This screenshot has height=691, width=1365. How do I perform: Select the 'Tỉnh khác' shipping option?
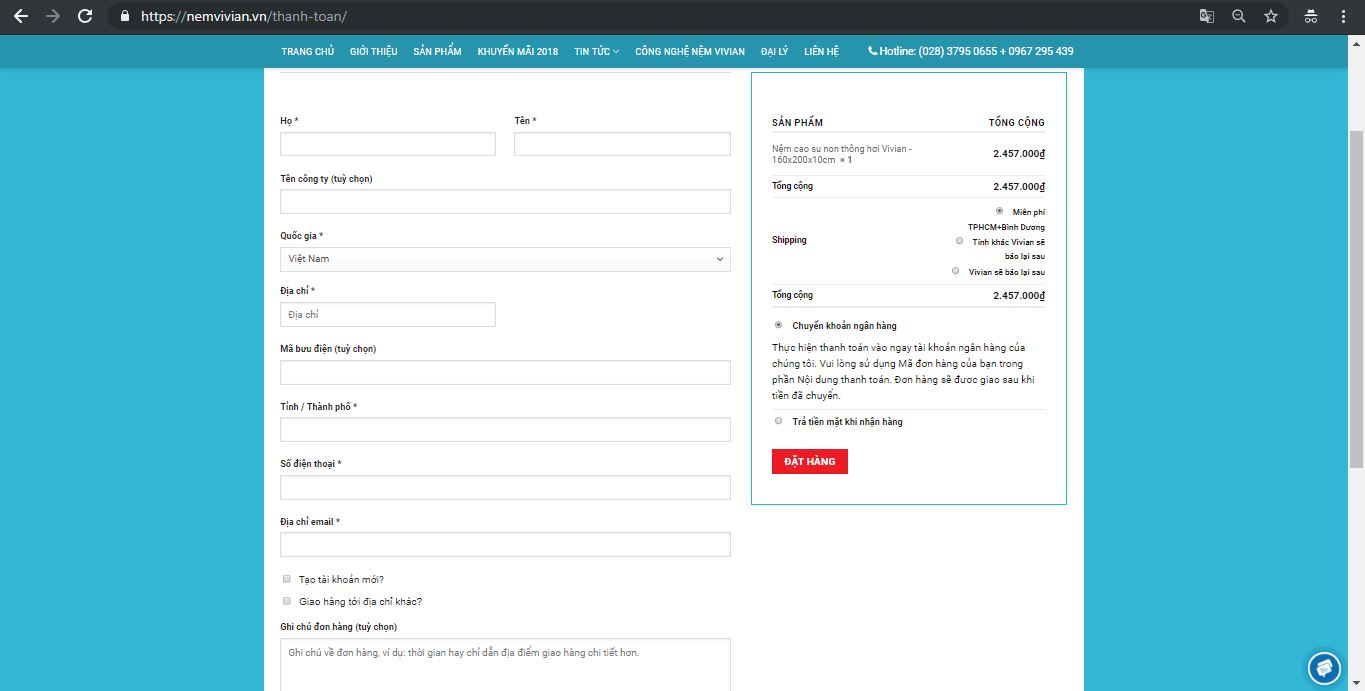(960, 241)
